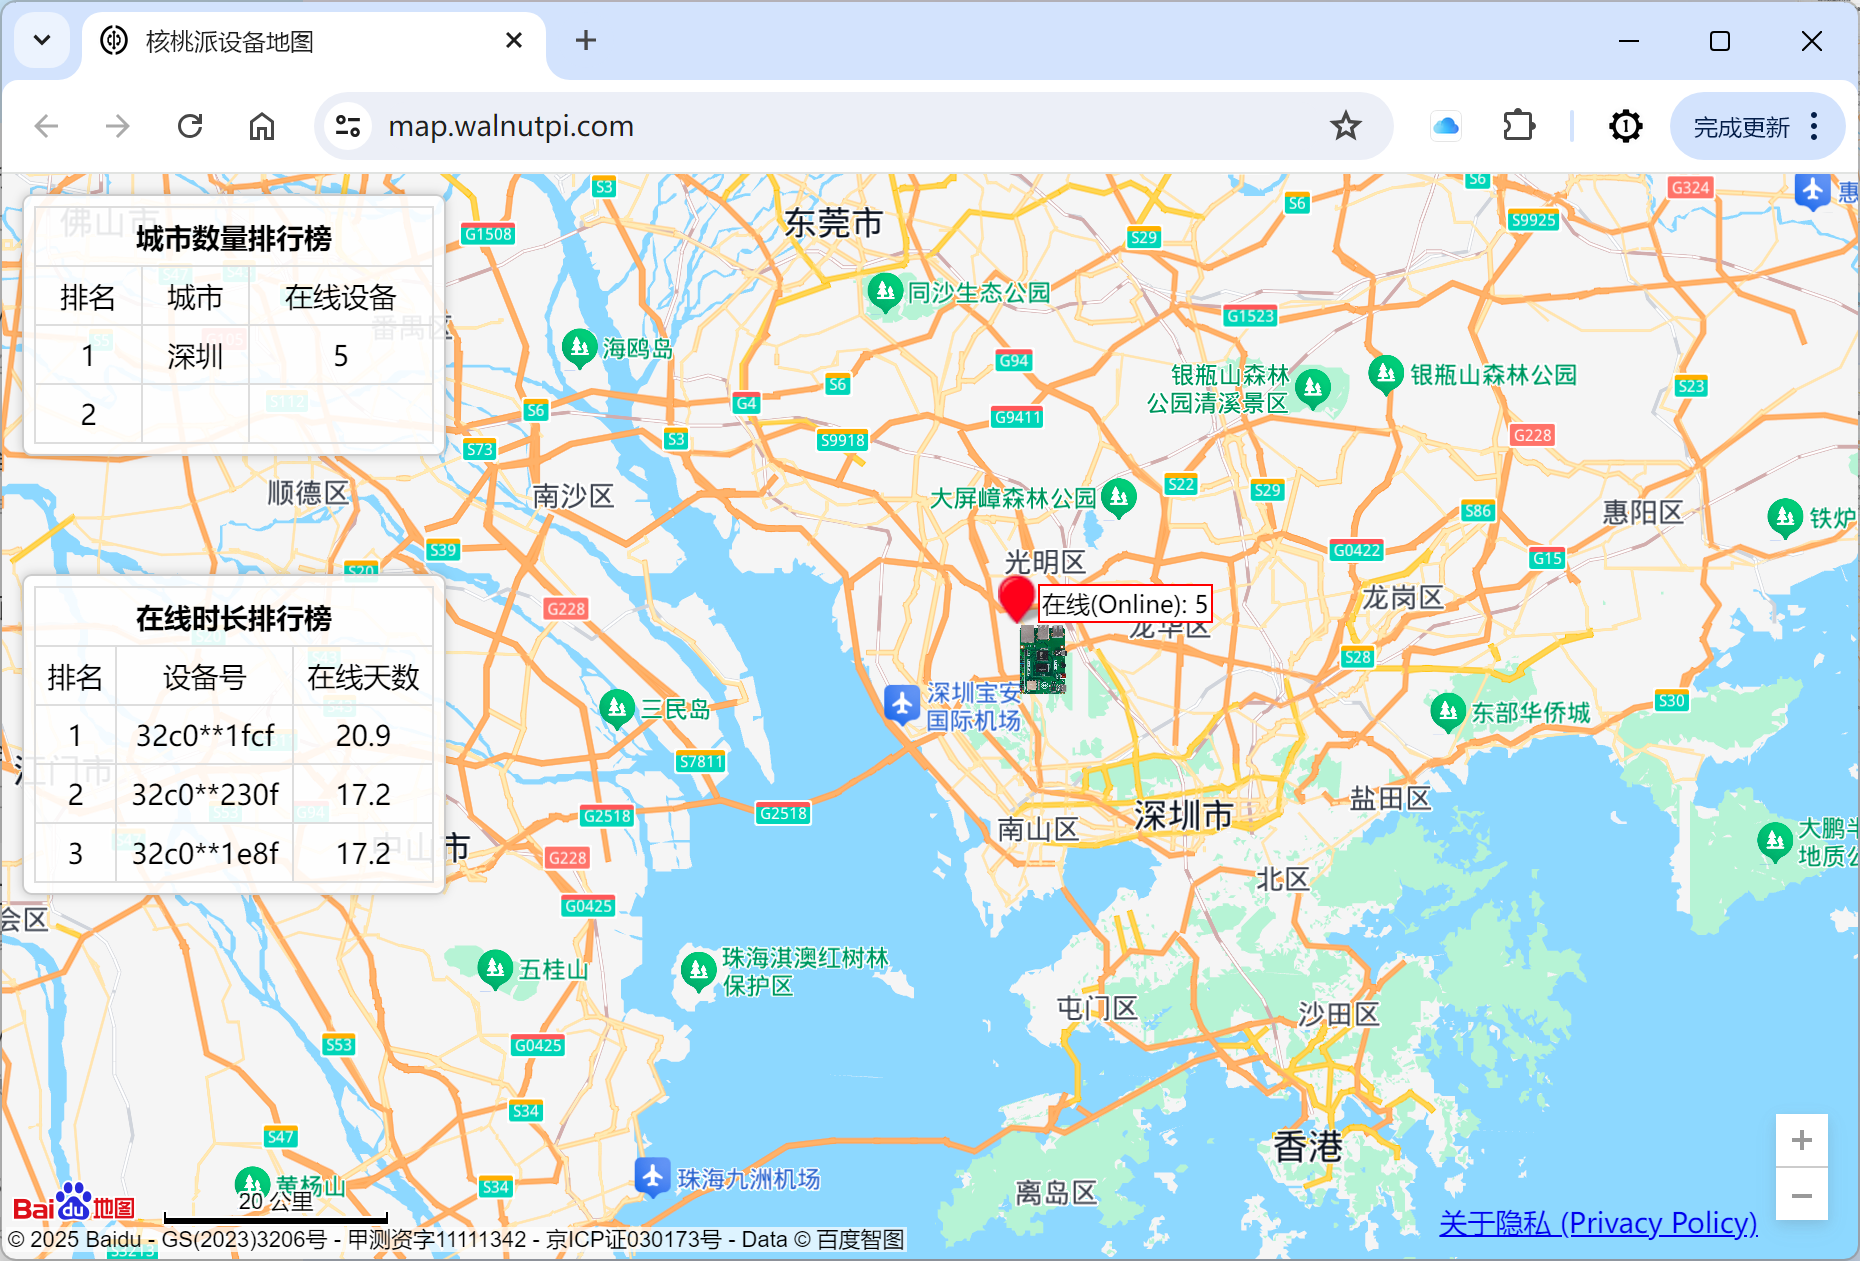Screen dimensions: 1860x1261
Task: Click the 屯门区 district label
Action: tap(1097, 1008)
